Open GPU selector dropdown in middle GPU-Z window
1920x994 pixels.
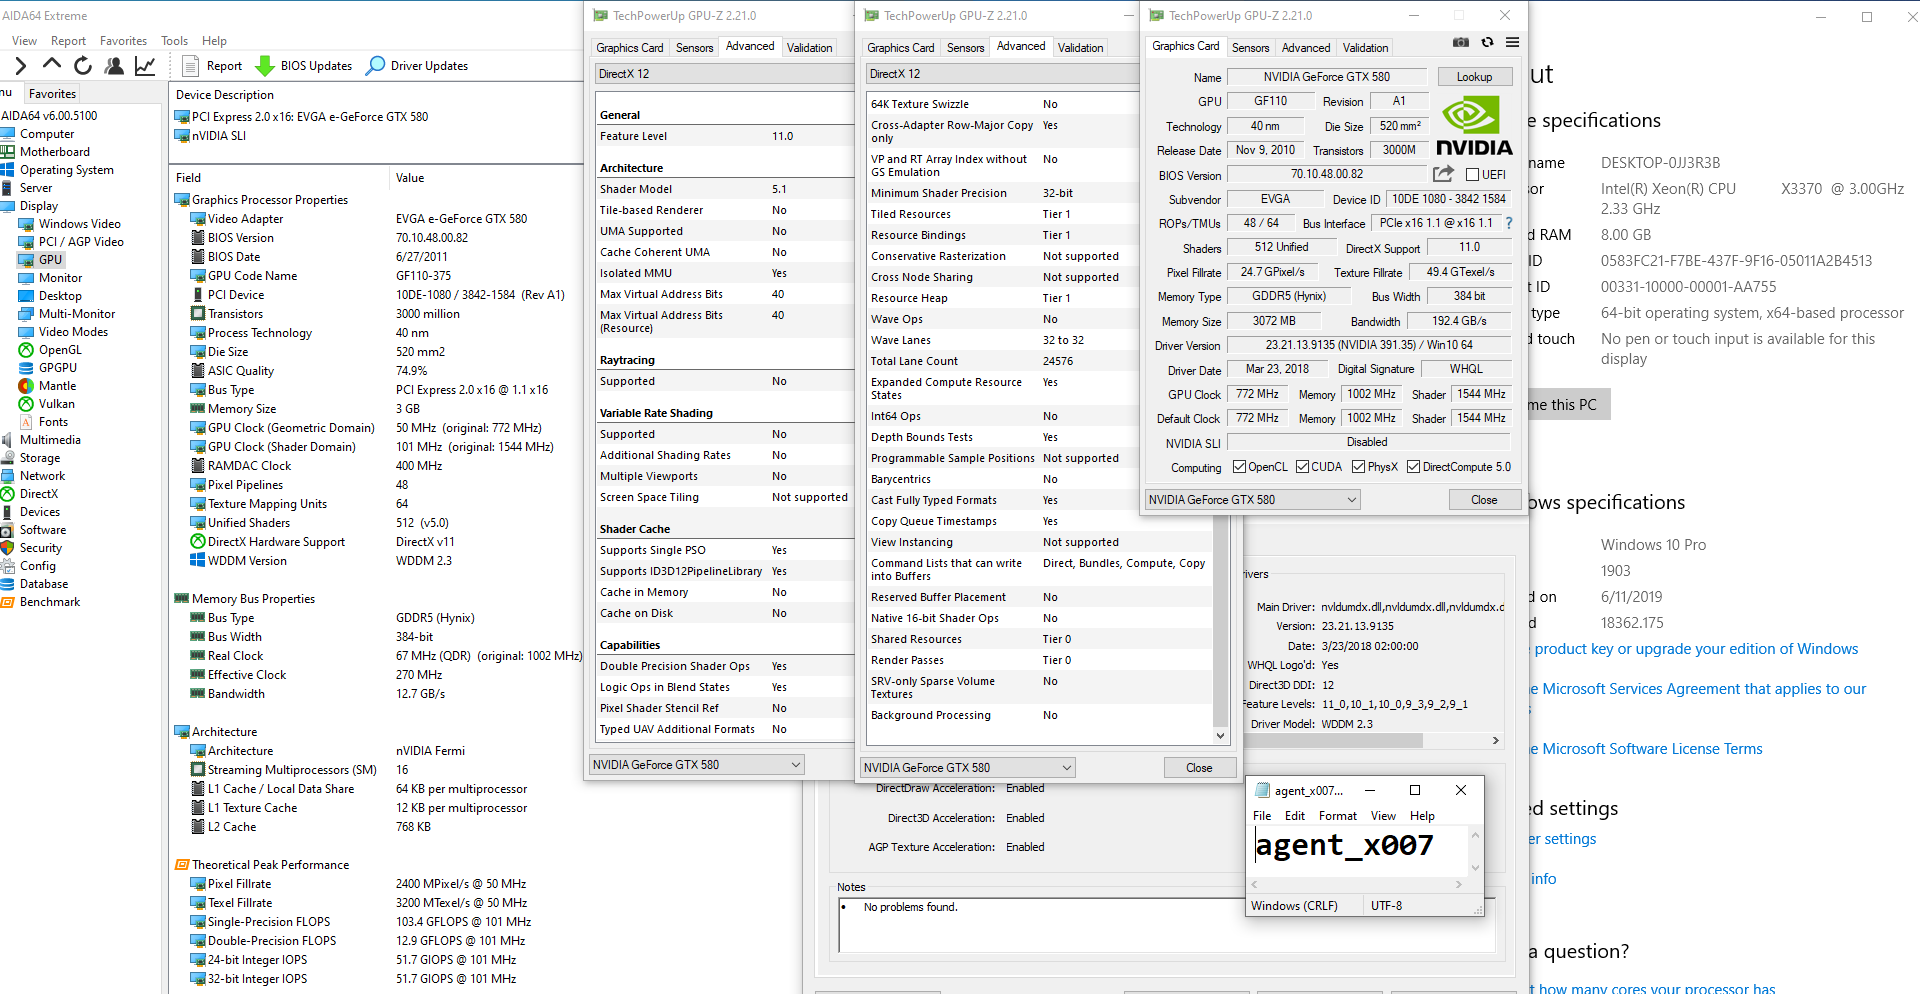coord(968,768)
